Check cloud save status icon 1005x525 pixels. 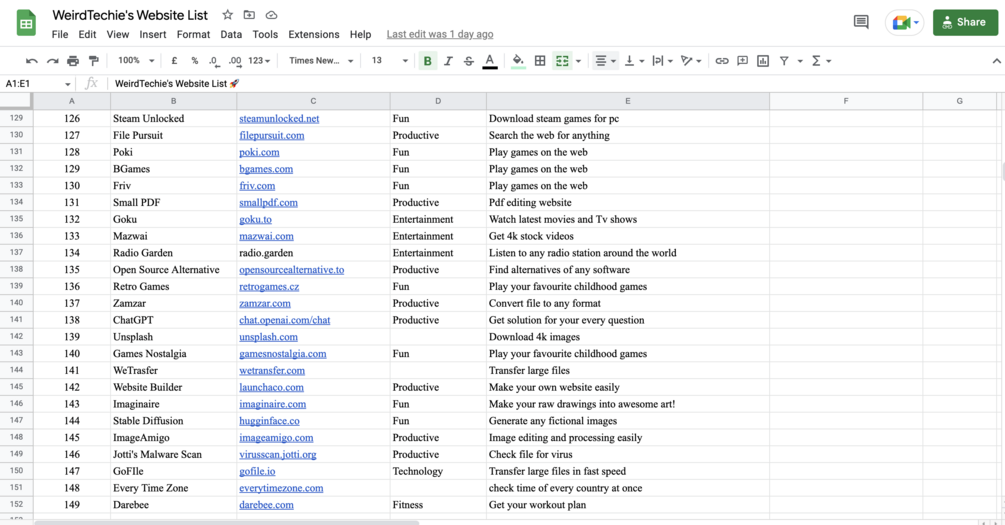tap(271, 15)
